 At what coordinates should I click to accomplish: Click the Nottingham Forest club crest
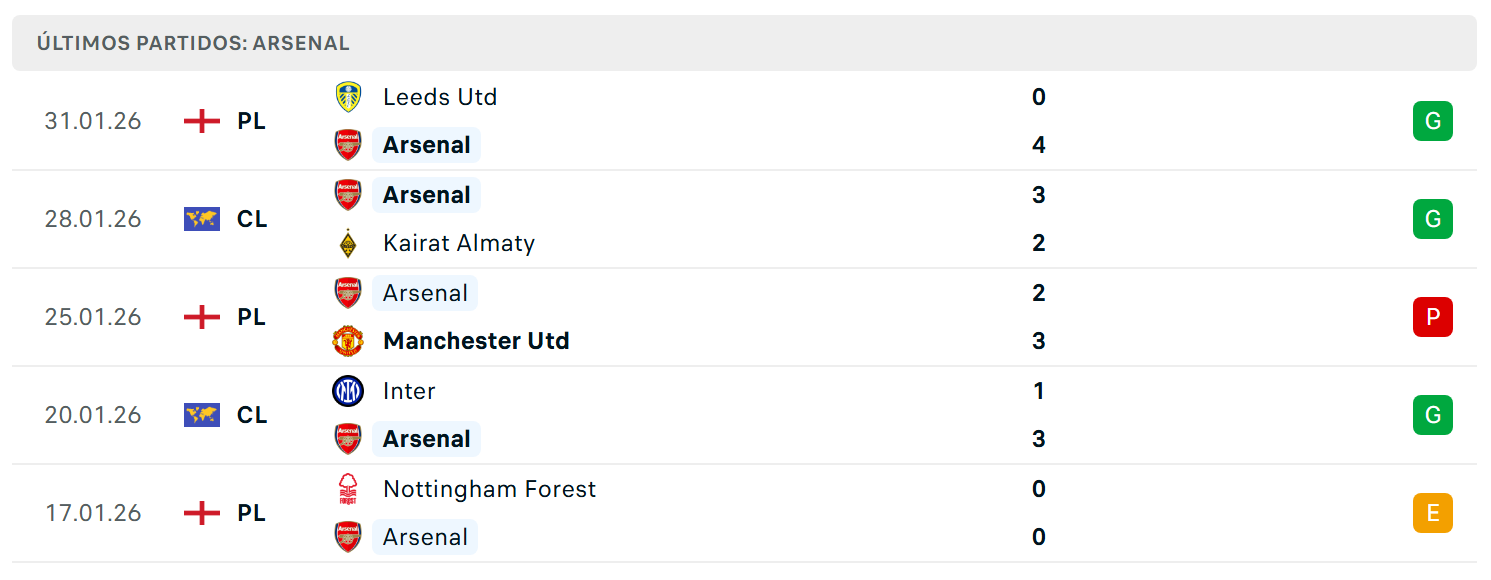[348, 489]
